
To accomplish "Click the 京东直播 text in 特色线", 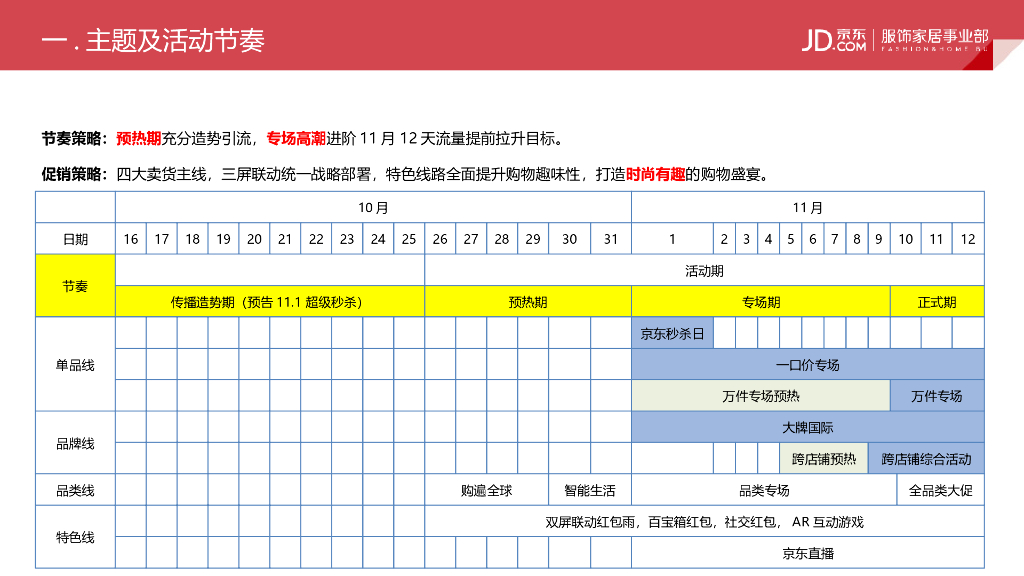I will click(x=808, y=553).
